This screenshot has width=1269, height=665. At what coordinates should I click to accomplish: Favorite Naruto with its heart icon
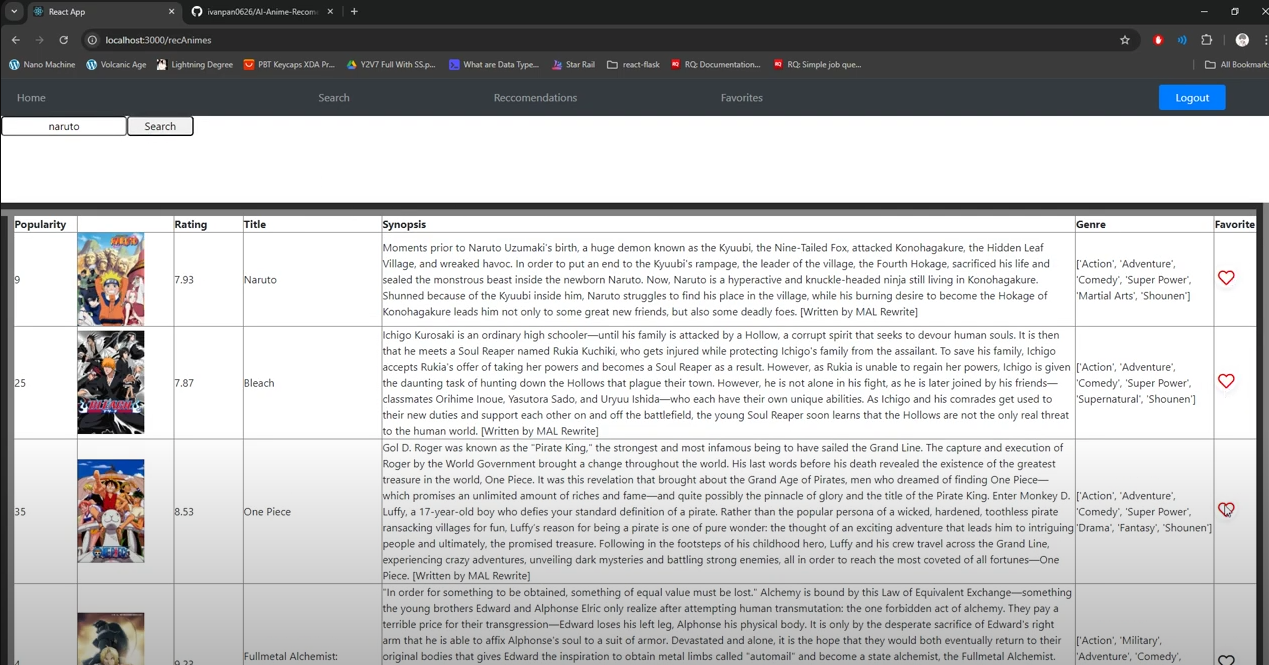click(x=1226, y=278)
